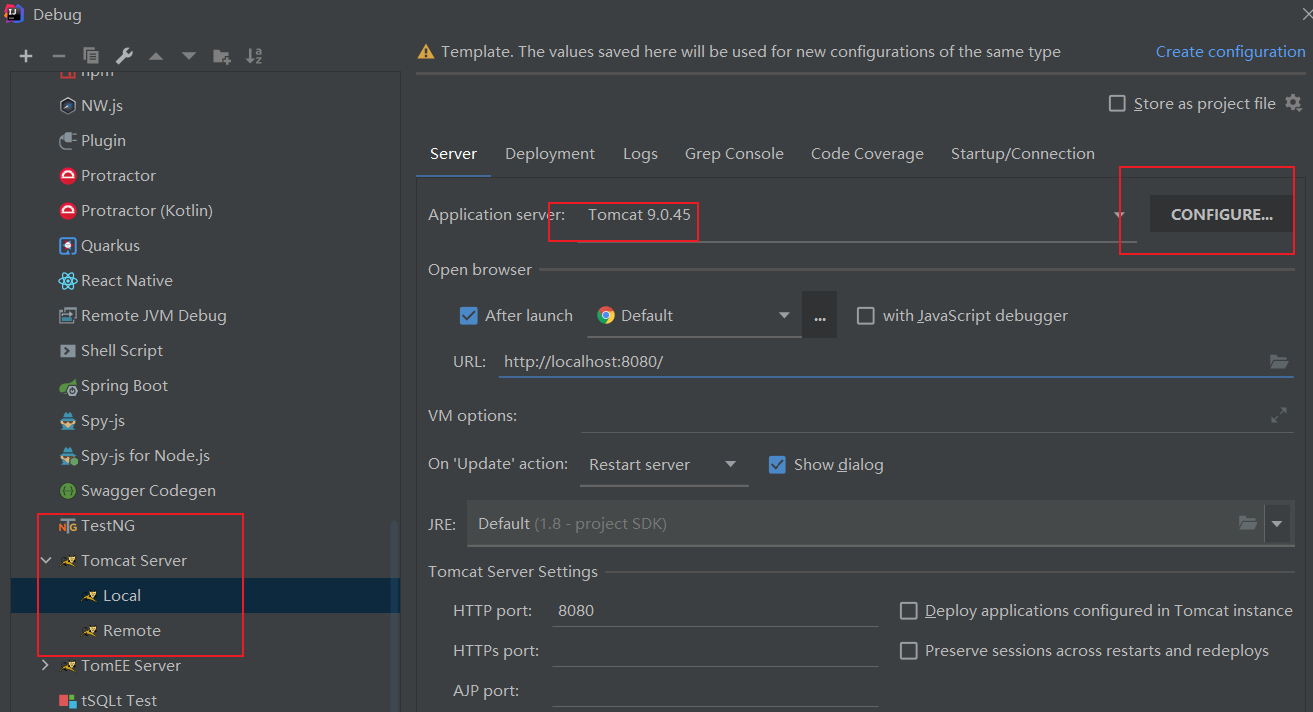This screenshot has height=712, width=1313.
Task: Click the sort configurations alphabetically icon
Action: 254,56
